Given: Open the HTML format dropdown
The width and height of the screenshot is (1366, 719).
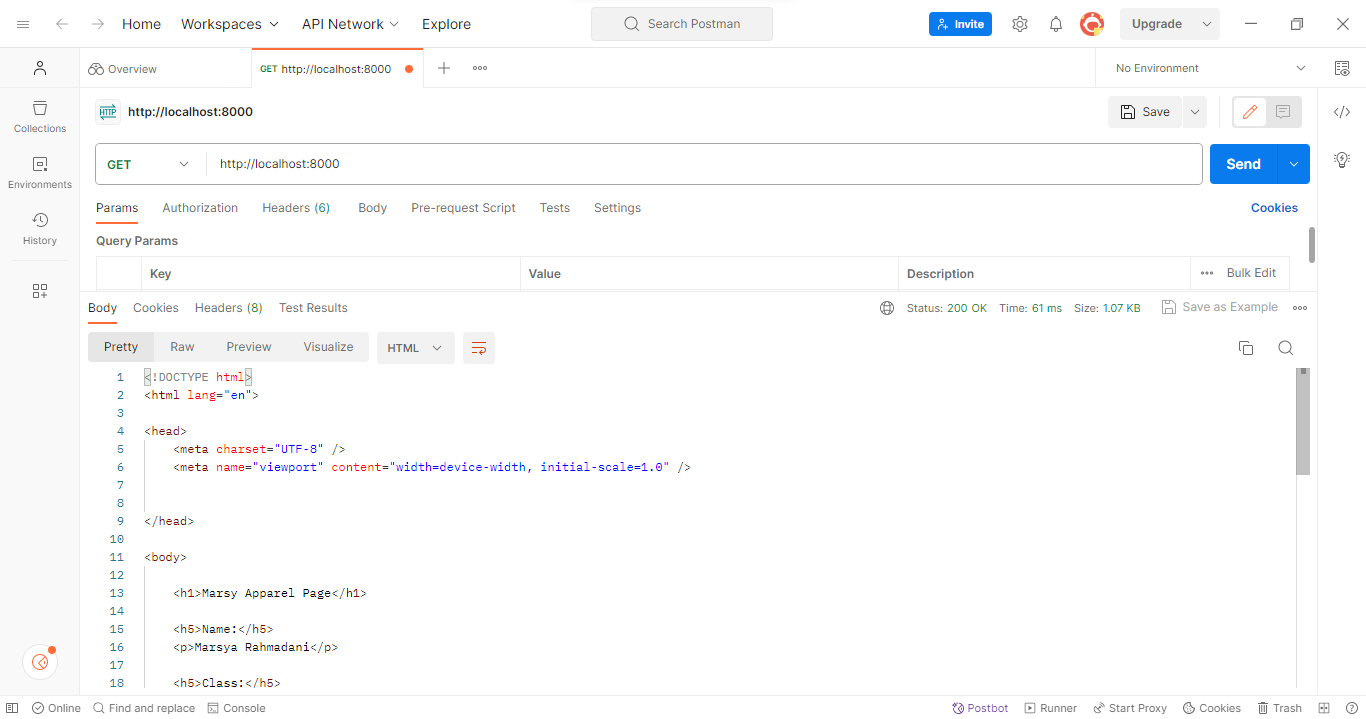Looking at the screenshot, I should (x=415, y=347).
